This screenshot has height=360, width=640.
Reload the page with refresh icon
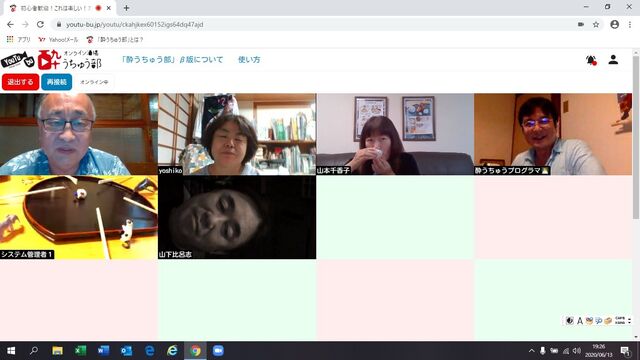(x=40, y=24)
